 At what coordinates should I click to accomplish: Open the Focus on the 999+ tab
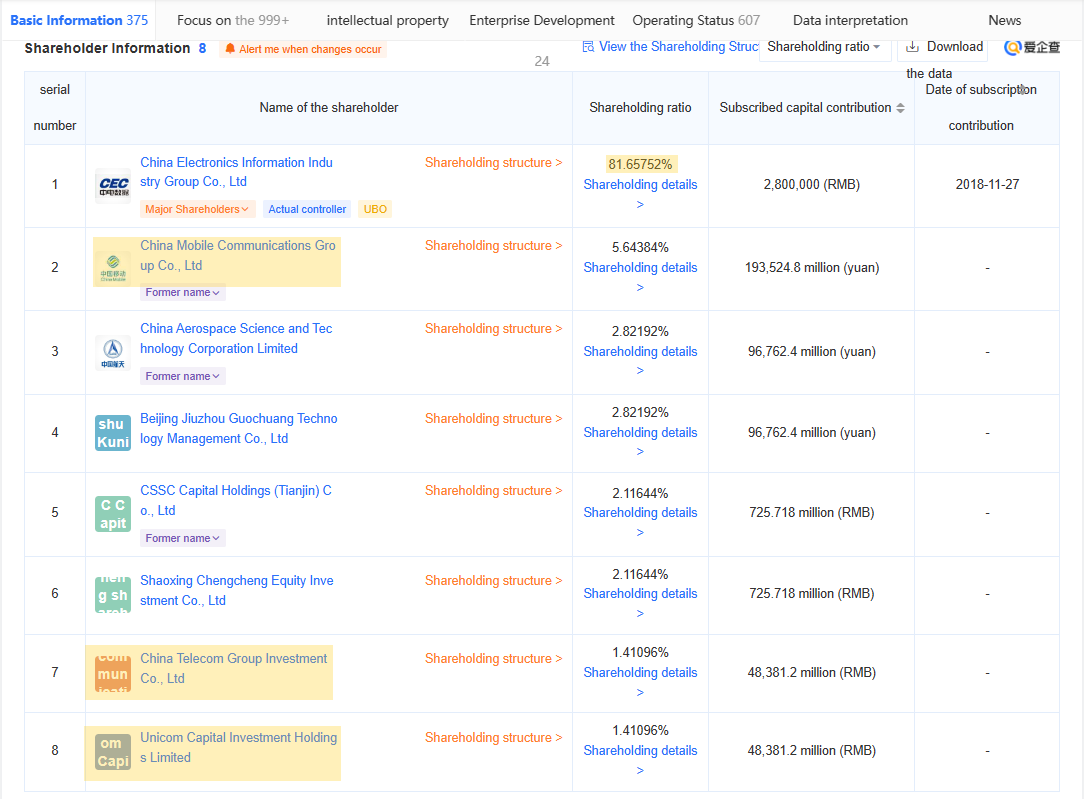click(233, 20)
